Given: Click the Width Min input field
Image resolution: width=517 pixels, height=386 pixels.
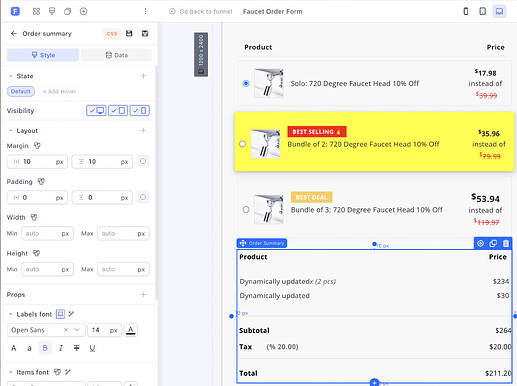Looking at the screenshot, I should [47, 233].
